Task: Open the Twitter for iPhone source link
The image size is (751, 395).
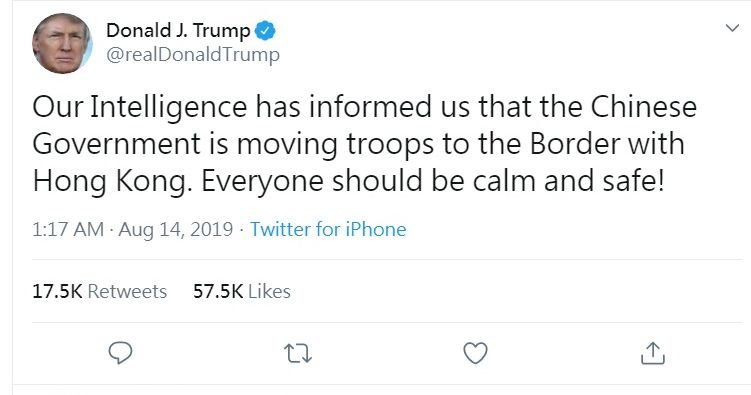Action: point(328,229)
